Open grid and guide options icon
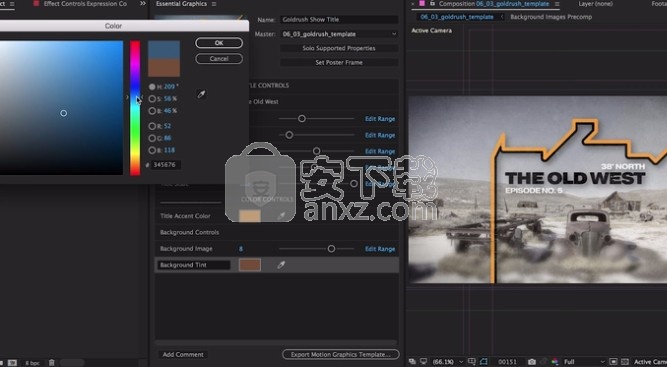Viewport: 667px width, 367px height. coord(472,362)
